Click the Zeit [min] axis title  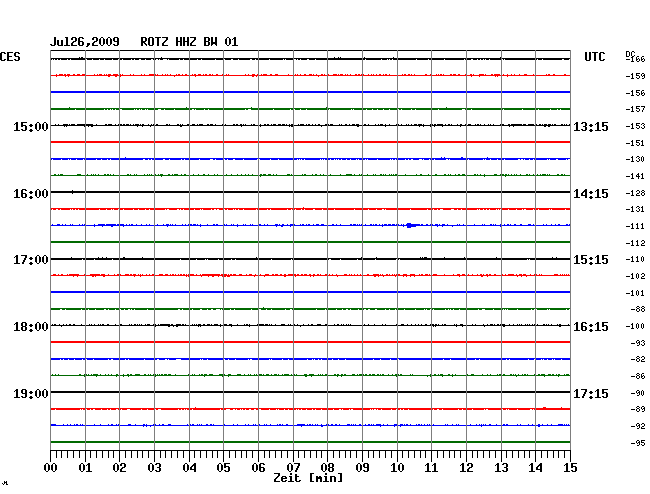pyautogui.click(x=308, y=478)
